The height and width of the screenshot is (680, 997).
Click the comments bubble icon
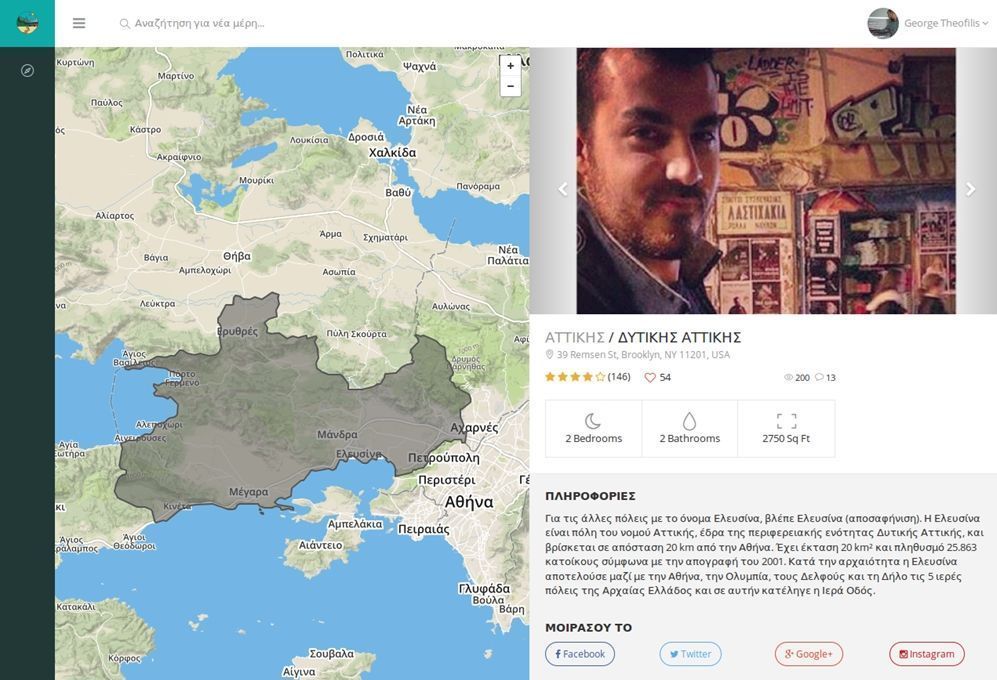tap(819, 378)
